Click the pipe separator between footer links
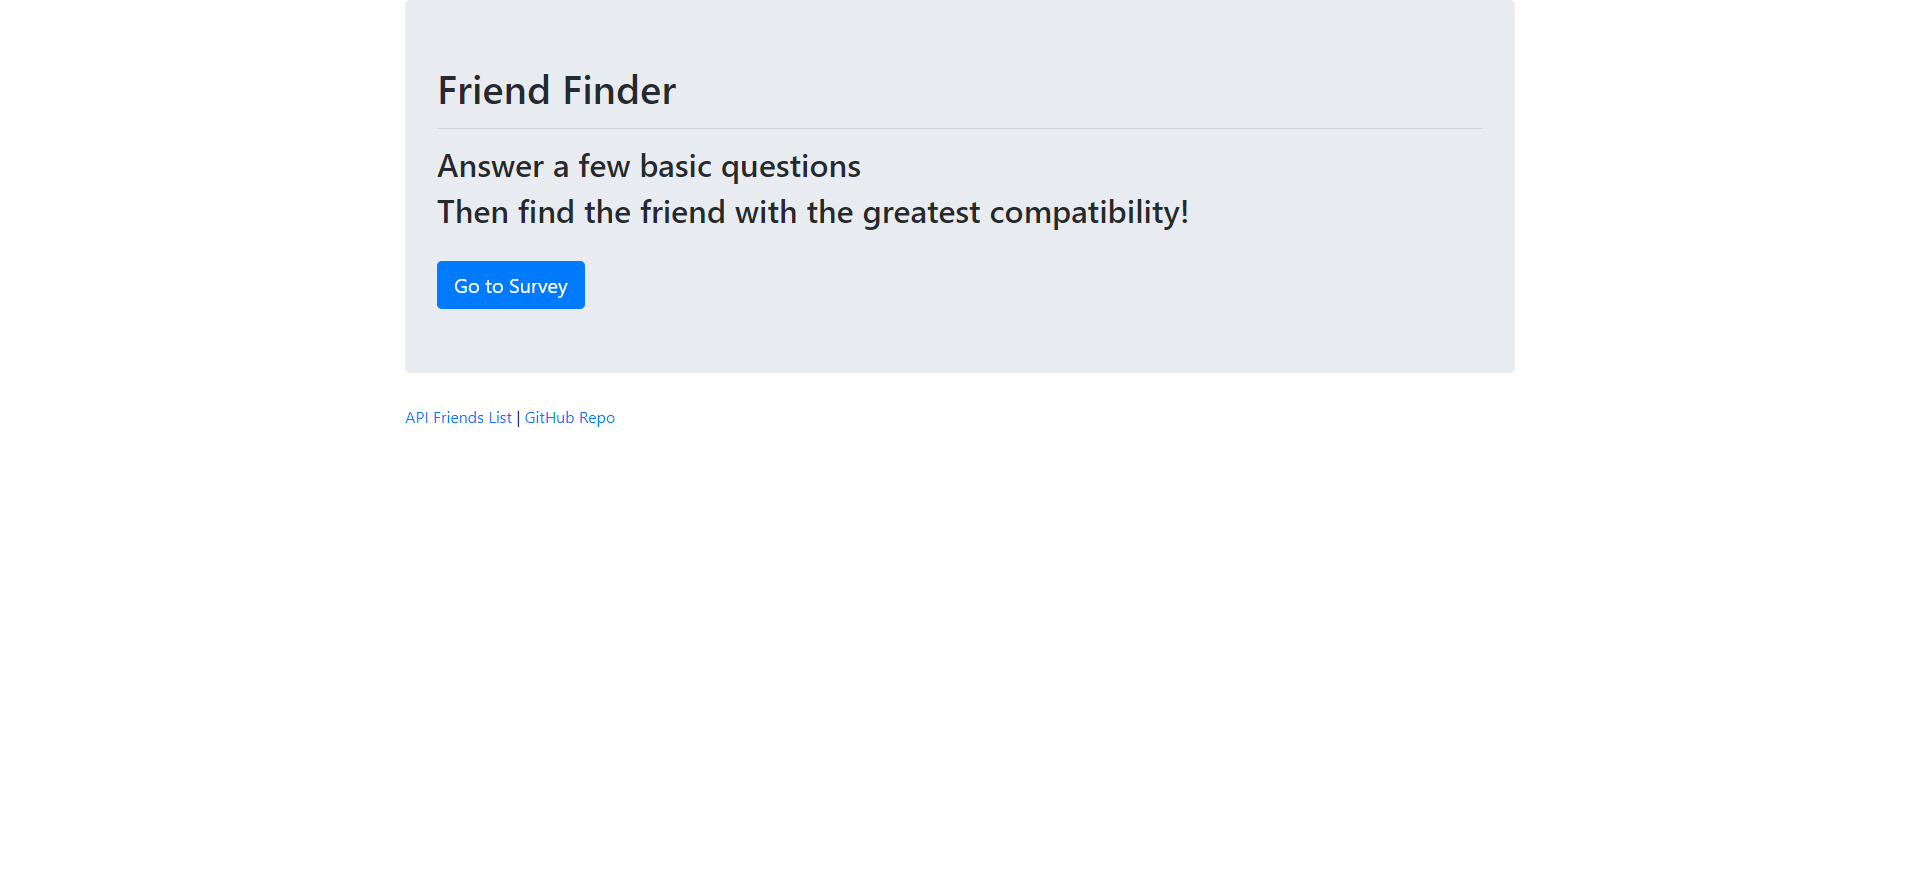1920x889 pixels. click(x=518, y=418)
